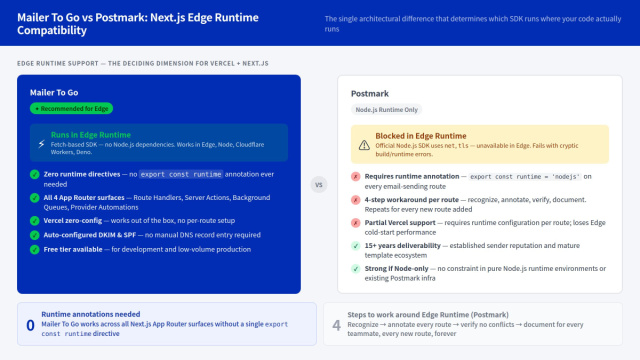This screenshot has width=640, height=360.
Task: Click the text Auto-configured DKIM & SPF
Action: [90, 235]
